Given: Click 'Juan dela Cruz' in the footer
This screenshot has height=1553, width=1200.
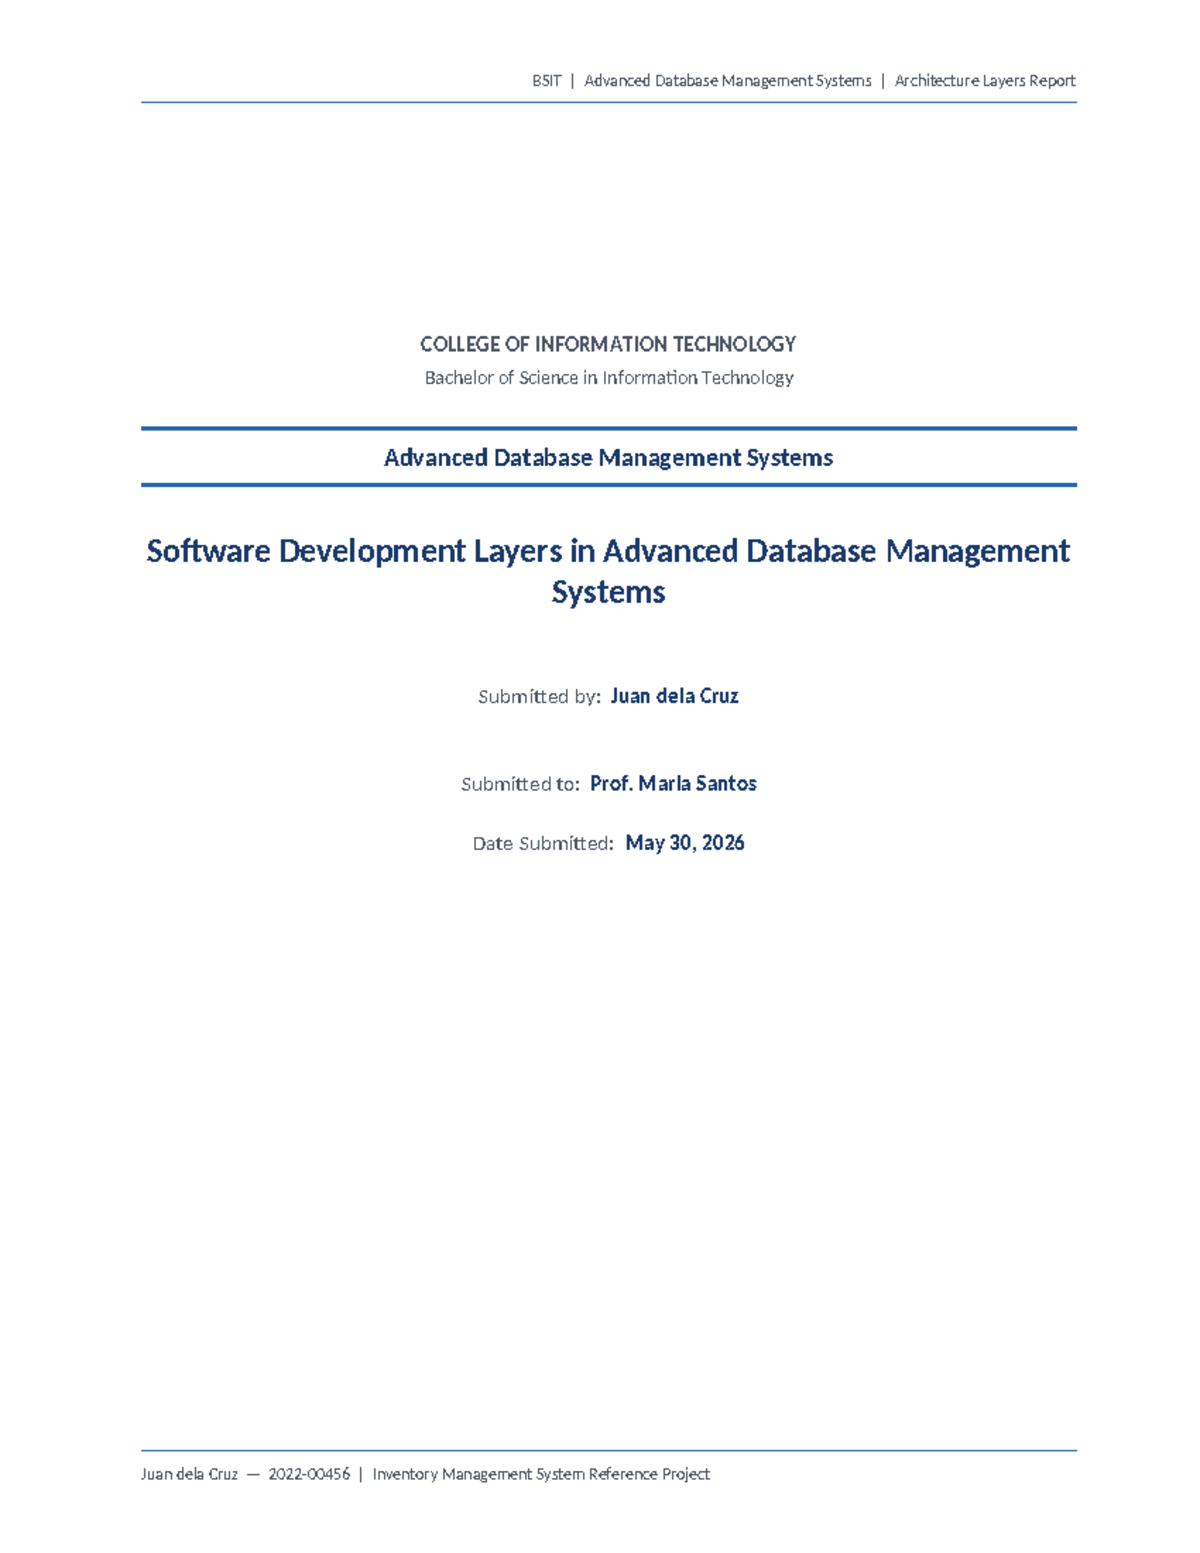Looking at the screenshot, I should [190, 1474].
